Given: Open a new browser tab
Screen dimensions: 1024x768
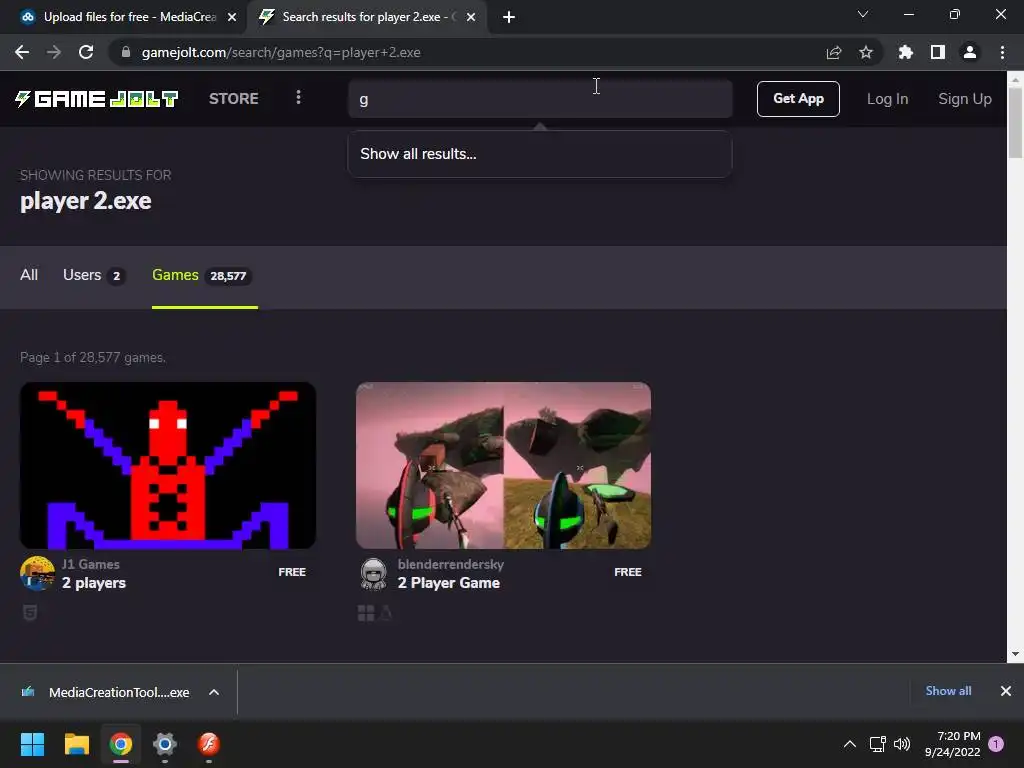Looking at the screenshot, I should coord(509,17).
